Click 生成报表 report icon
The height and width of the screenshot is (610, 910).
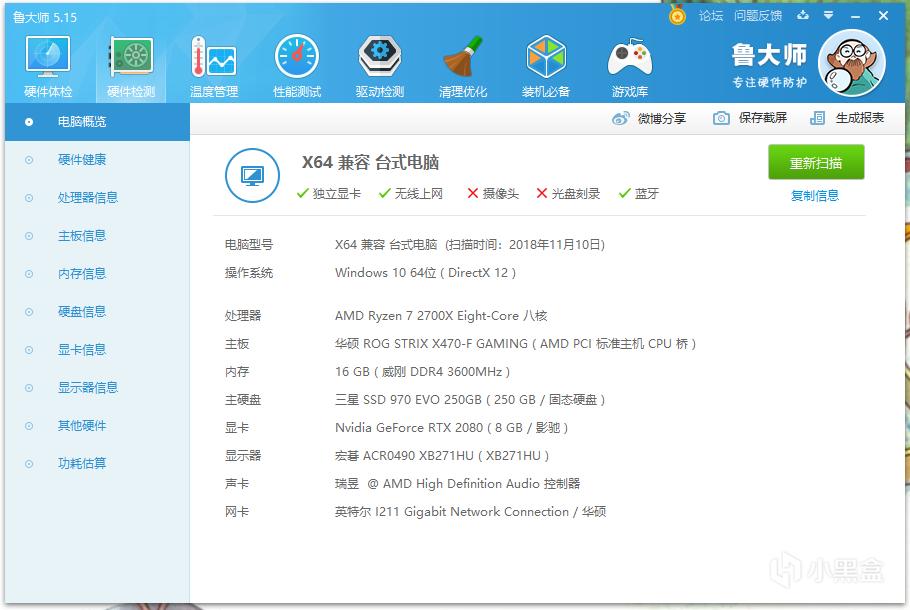[x=817, y=118]
